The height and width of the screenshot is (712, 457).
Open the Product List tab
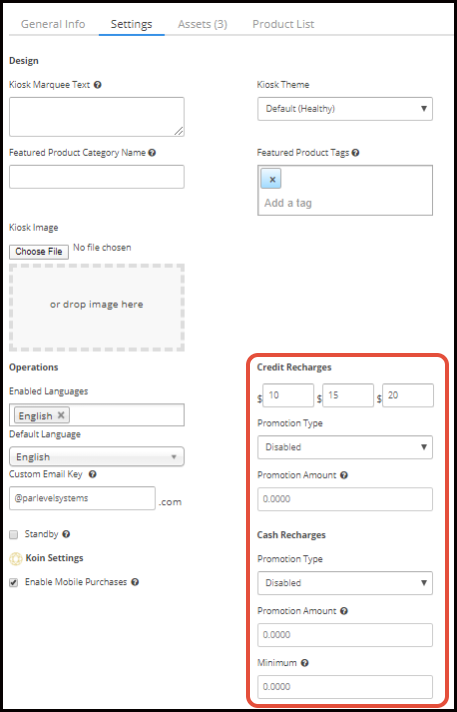click(x=283, y=24)
